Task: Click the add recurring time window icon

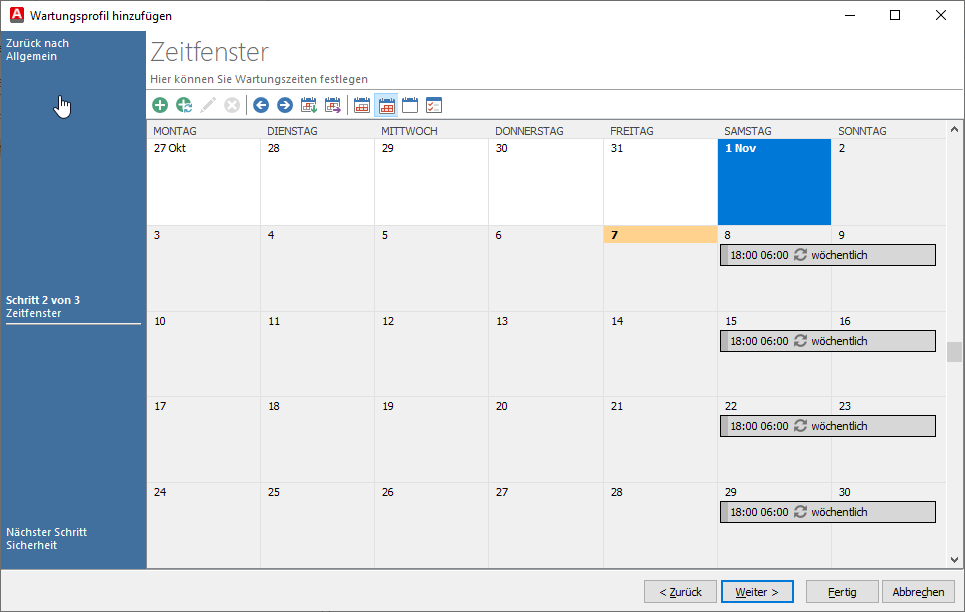Action: coord(184,105)
